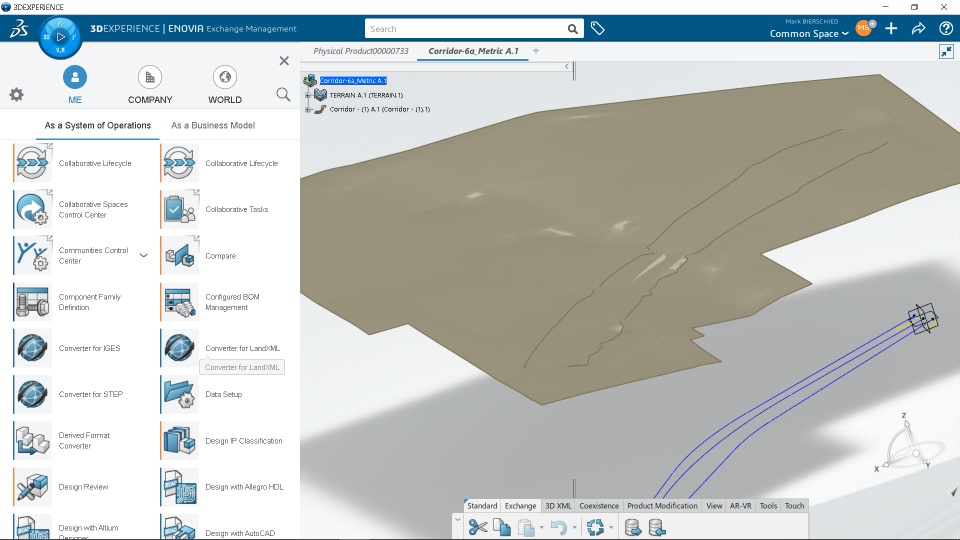Open compass settings gear icon
Image resolution: width=960 pixels, height=540 pixels.
click(17, 94)
